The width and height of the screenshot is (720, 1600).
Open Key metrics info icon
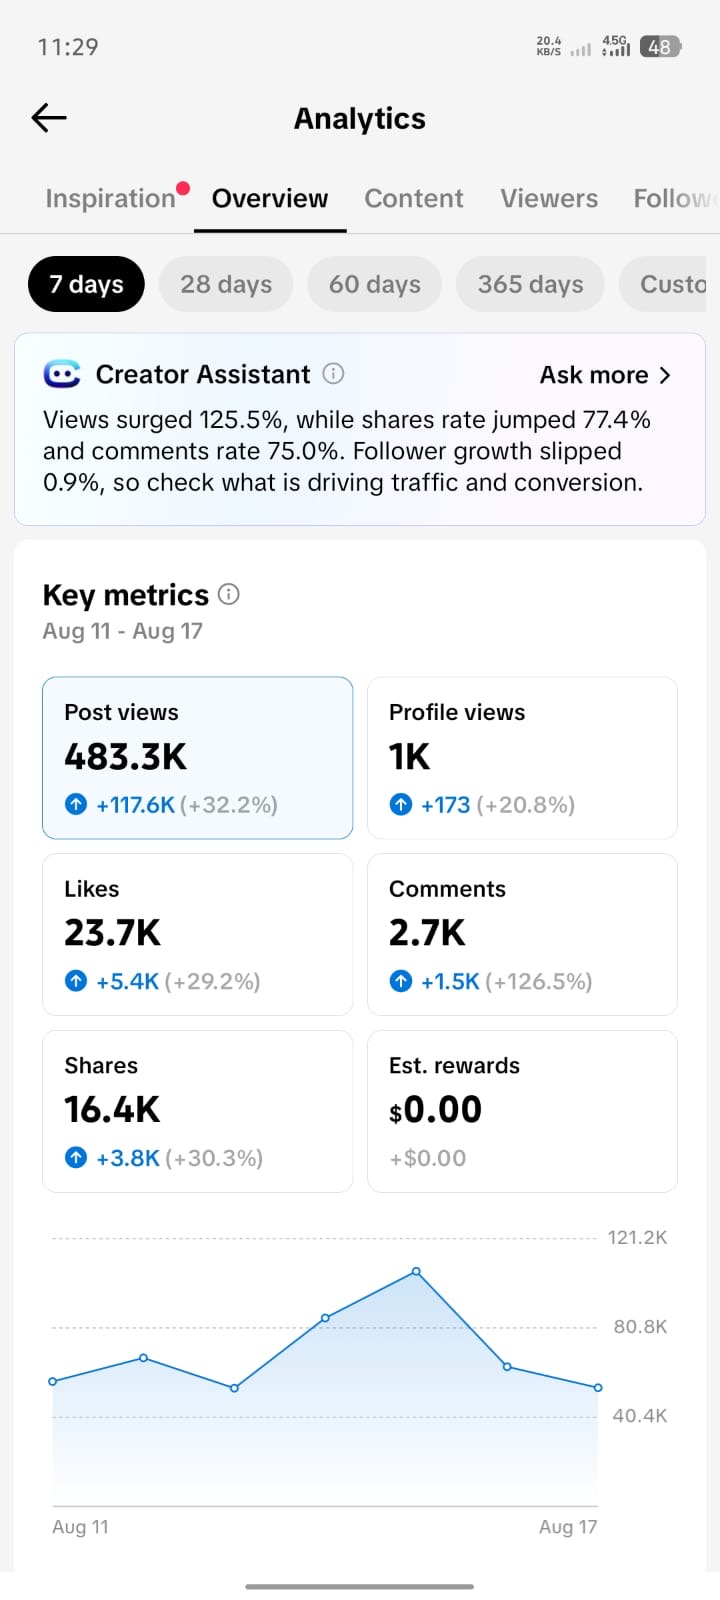229,594
